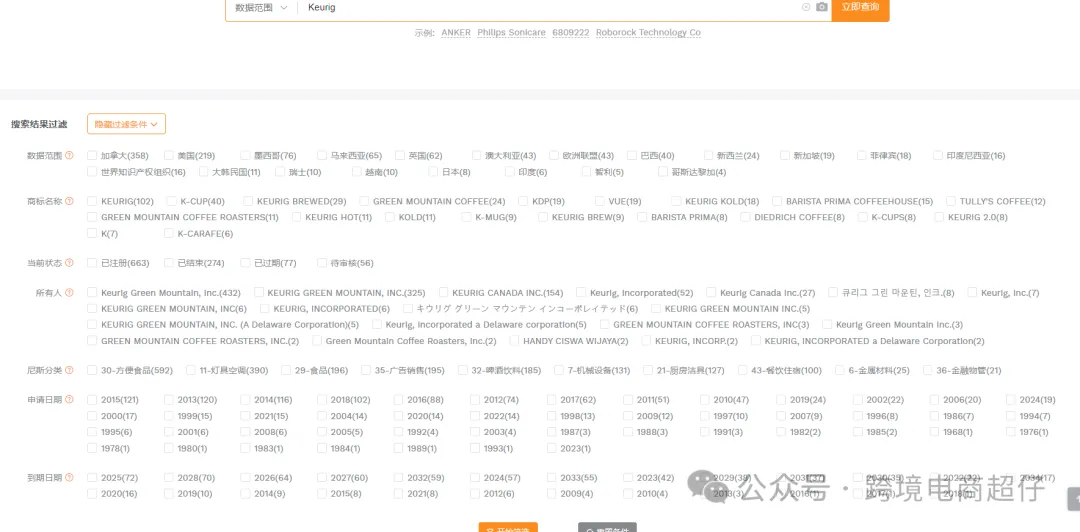
Task: Check the 加拿大(358) region filter
Action: coord(92,156)
